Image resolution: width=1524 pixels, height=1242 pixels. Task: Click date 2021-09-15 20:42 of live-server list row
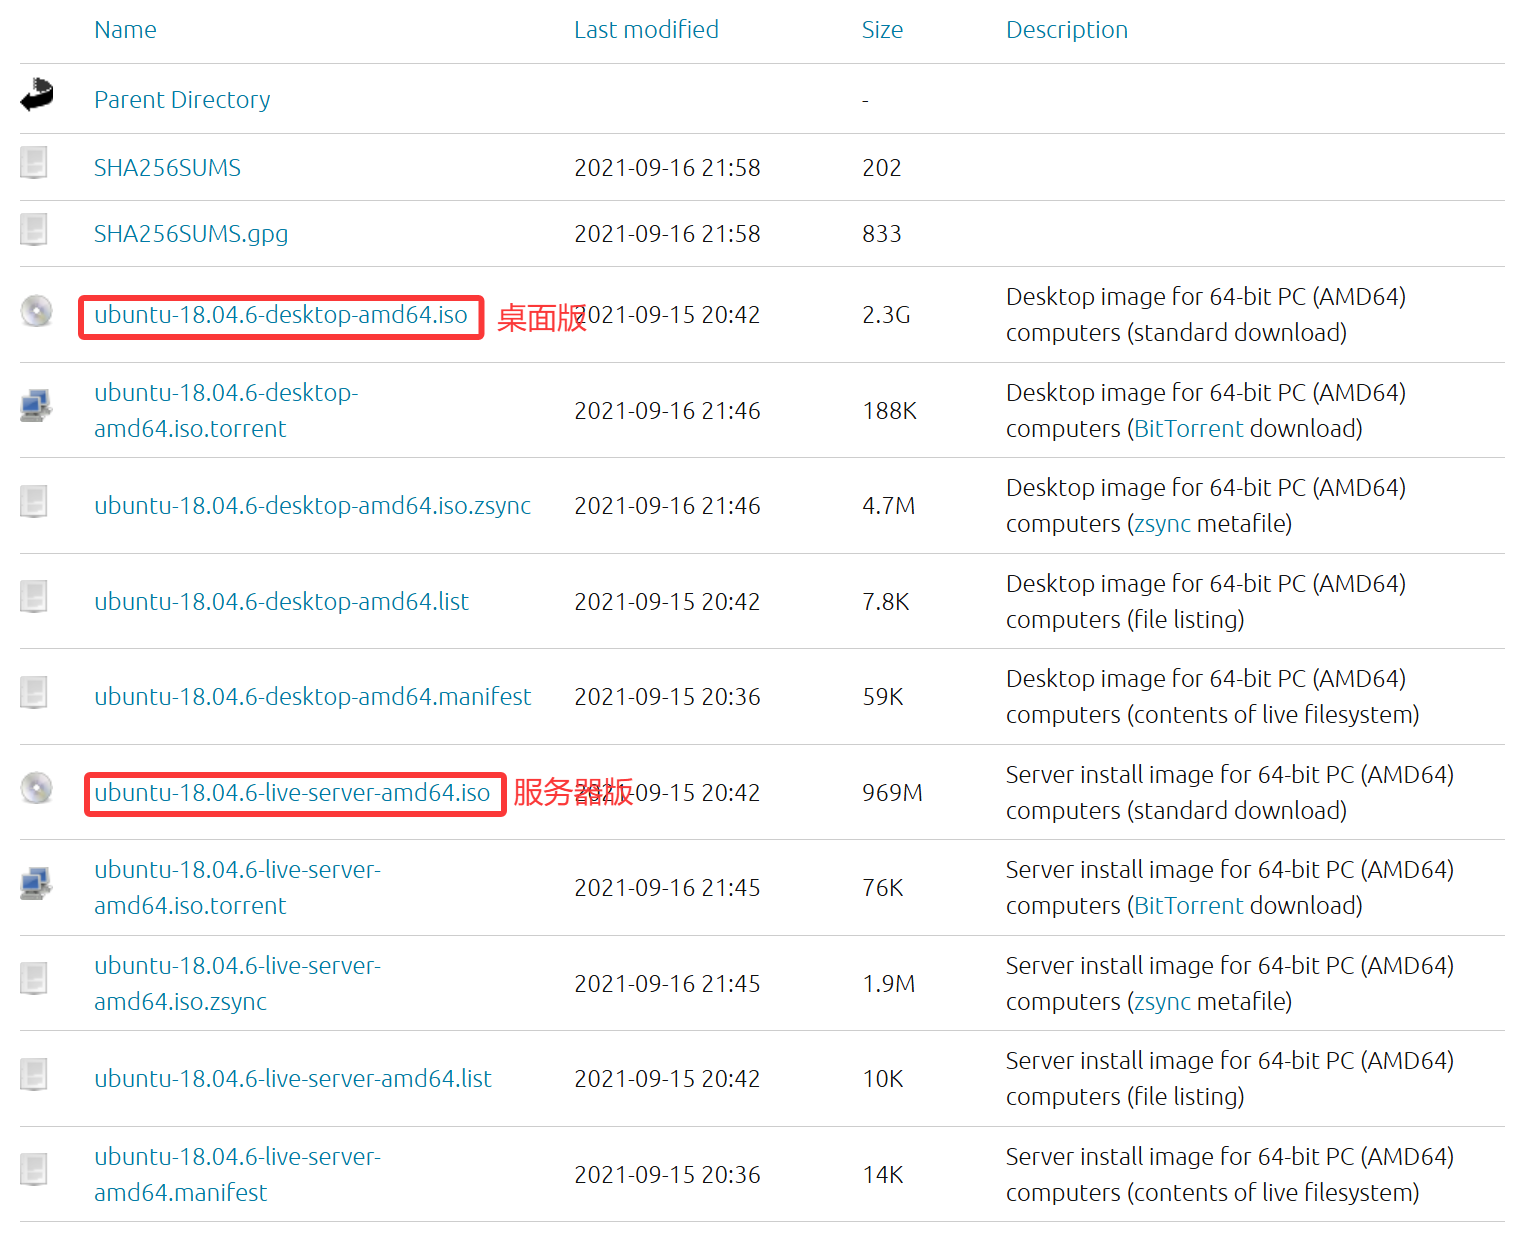pos(667,1079)
